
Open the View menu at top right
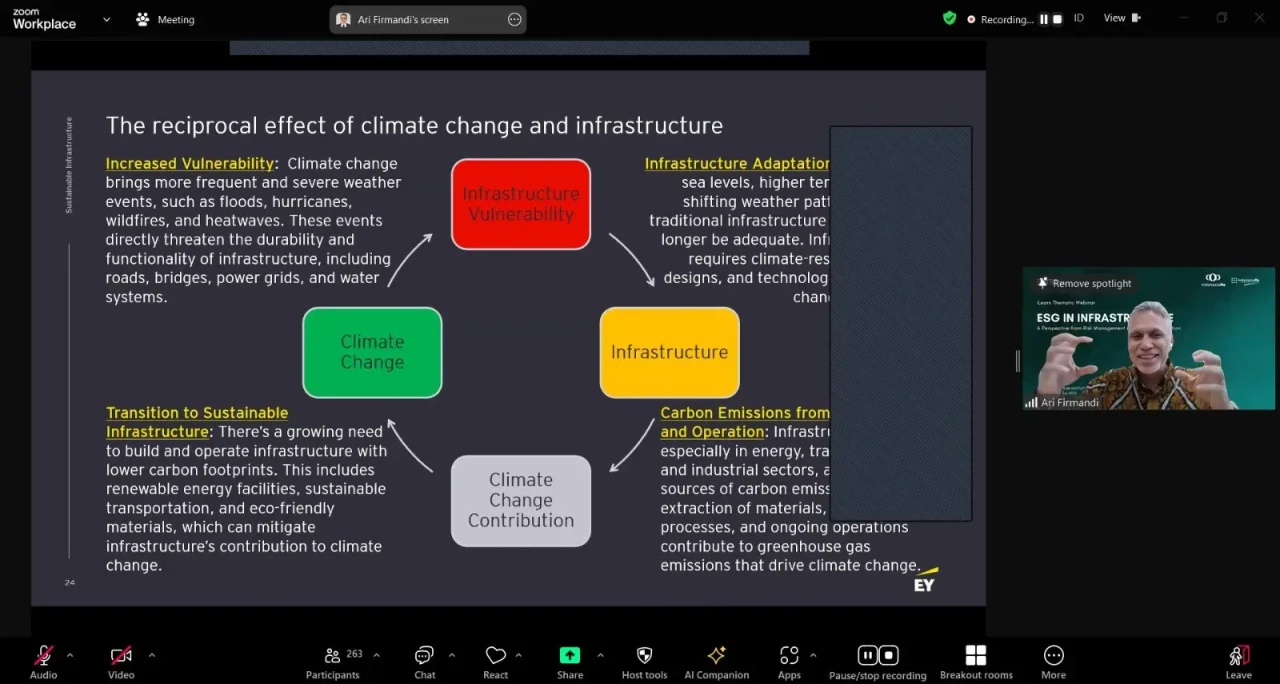tap(1120, 18)
